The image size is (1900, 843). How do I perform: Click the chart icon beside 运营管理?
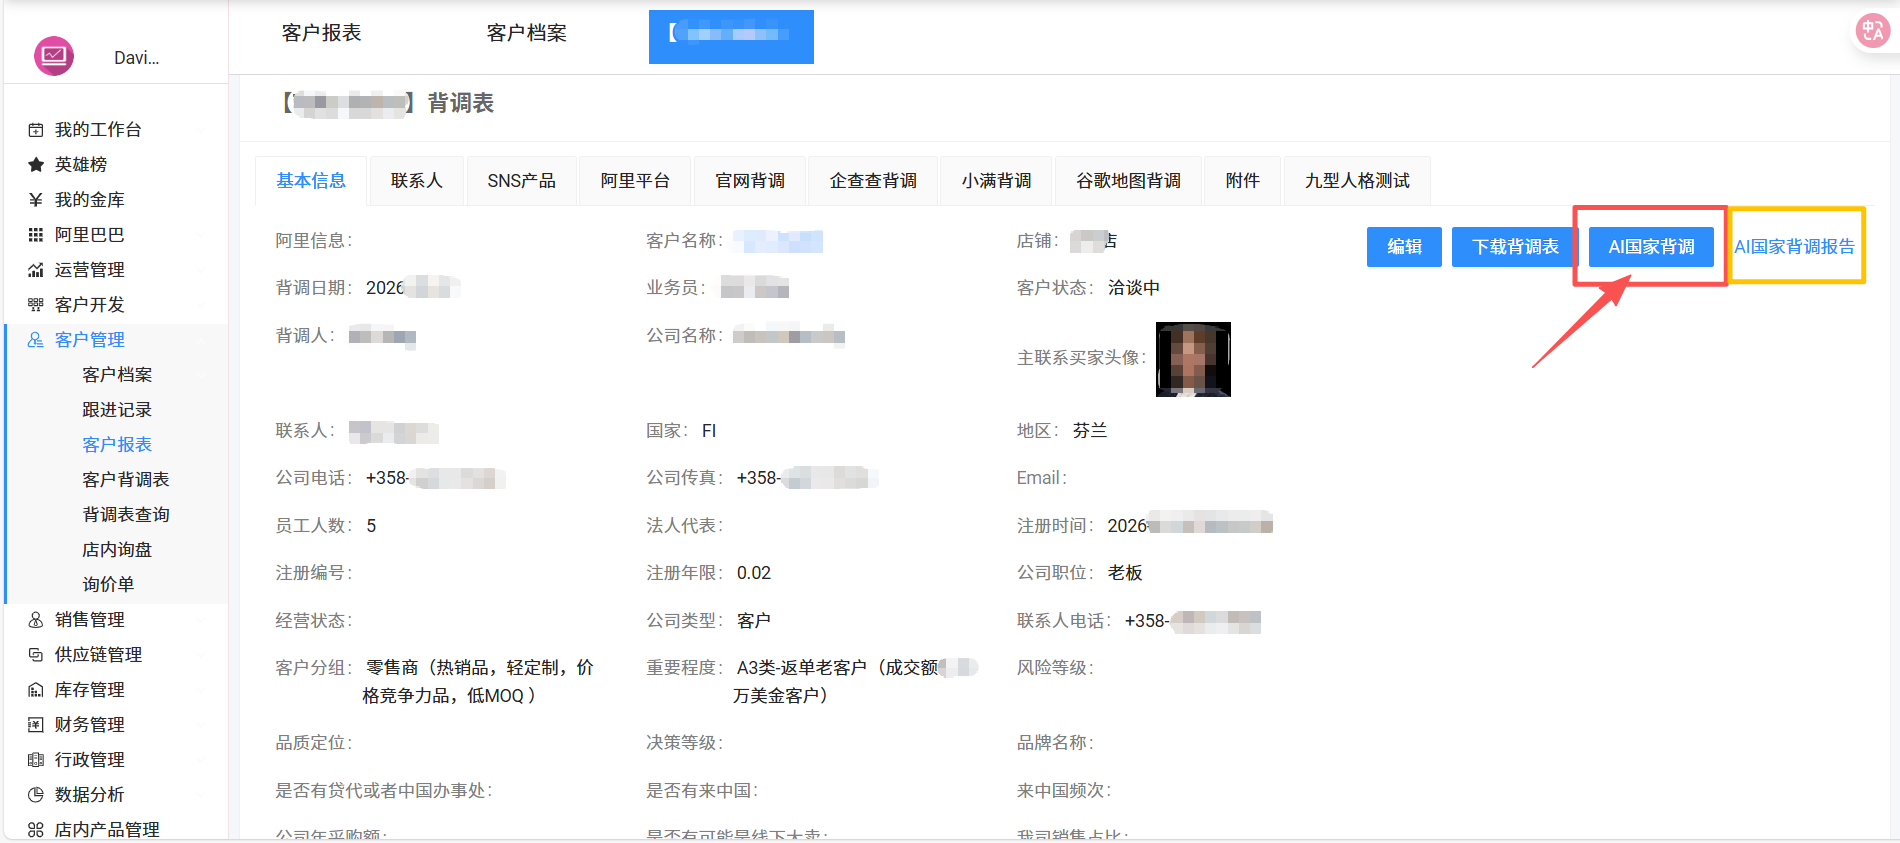pos(36,270)
